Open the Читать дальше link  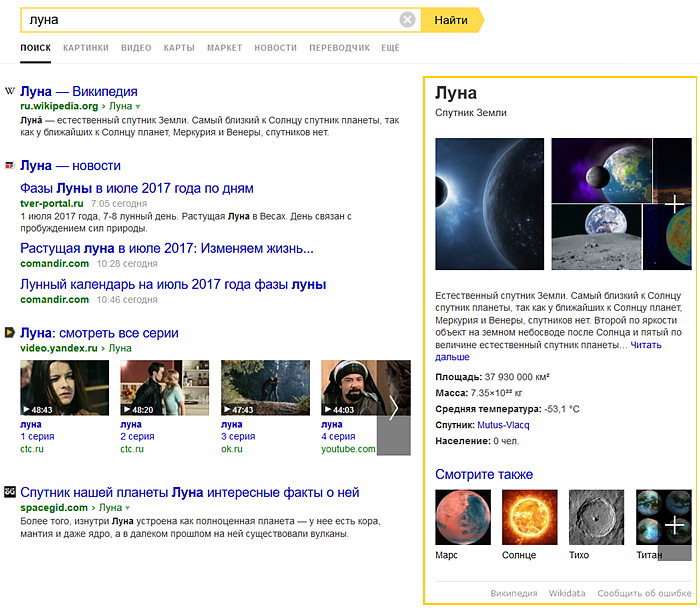[548, 351]
